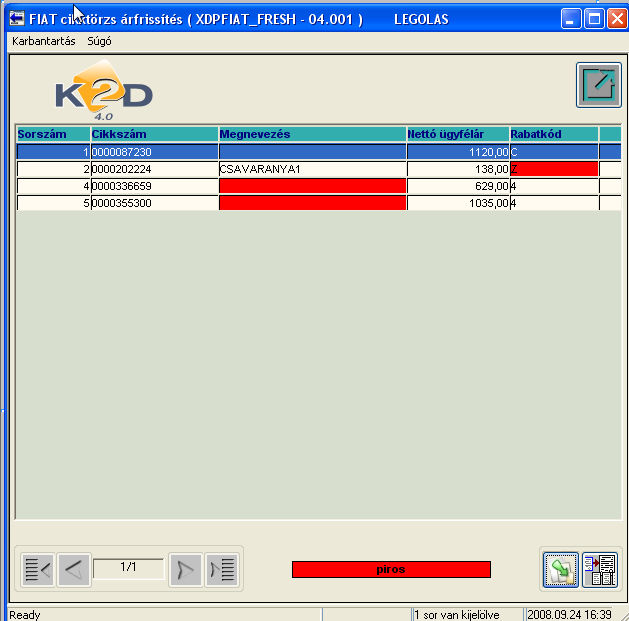Click the K2D 4.0 logo
This screenshot has width=629, height=621.
(104, 91)
